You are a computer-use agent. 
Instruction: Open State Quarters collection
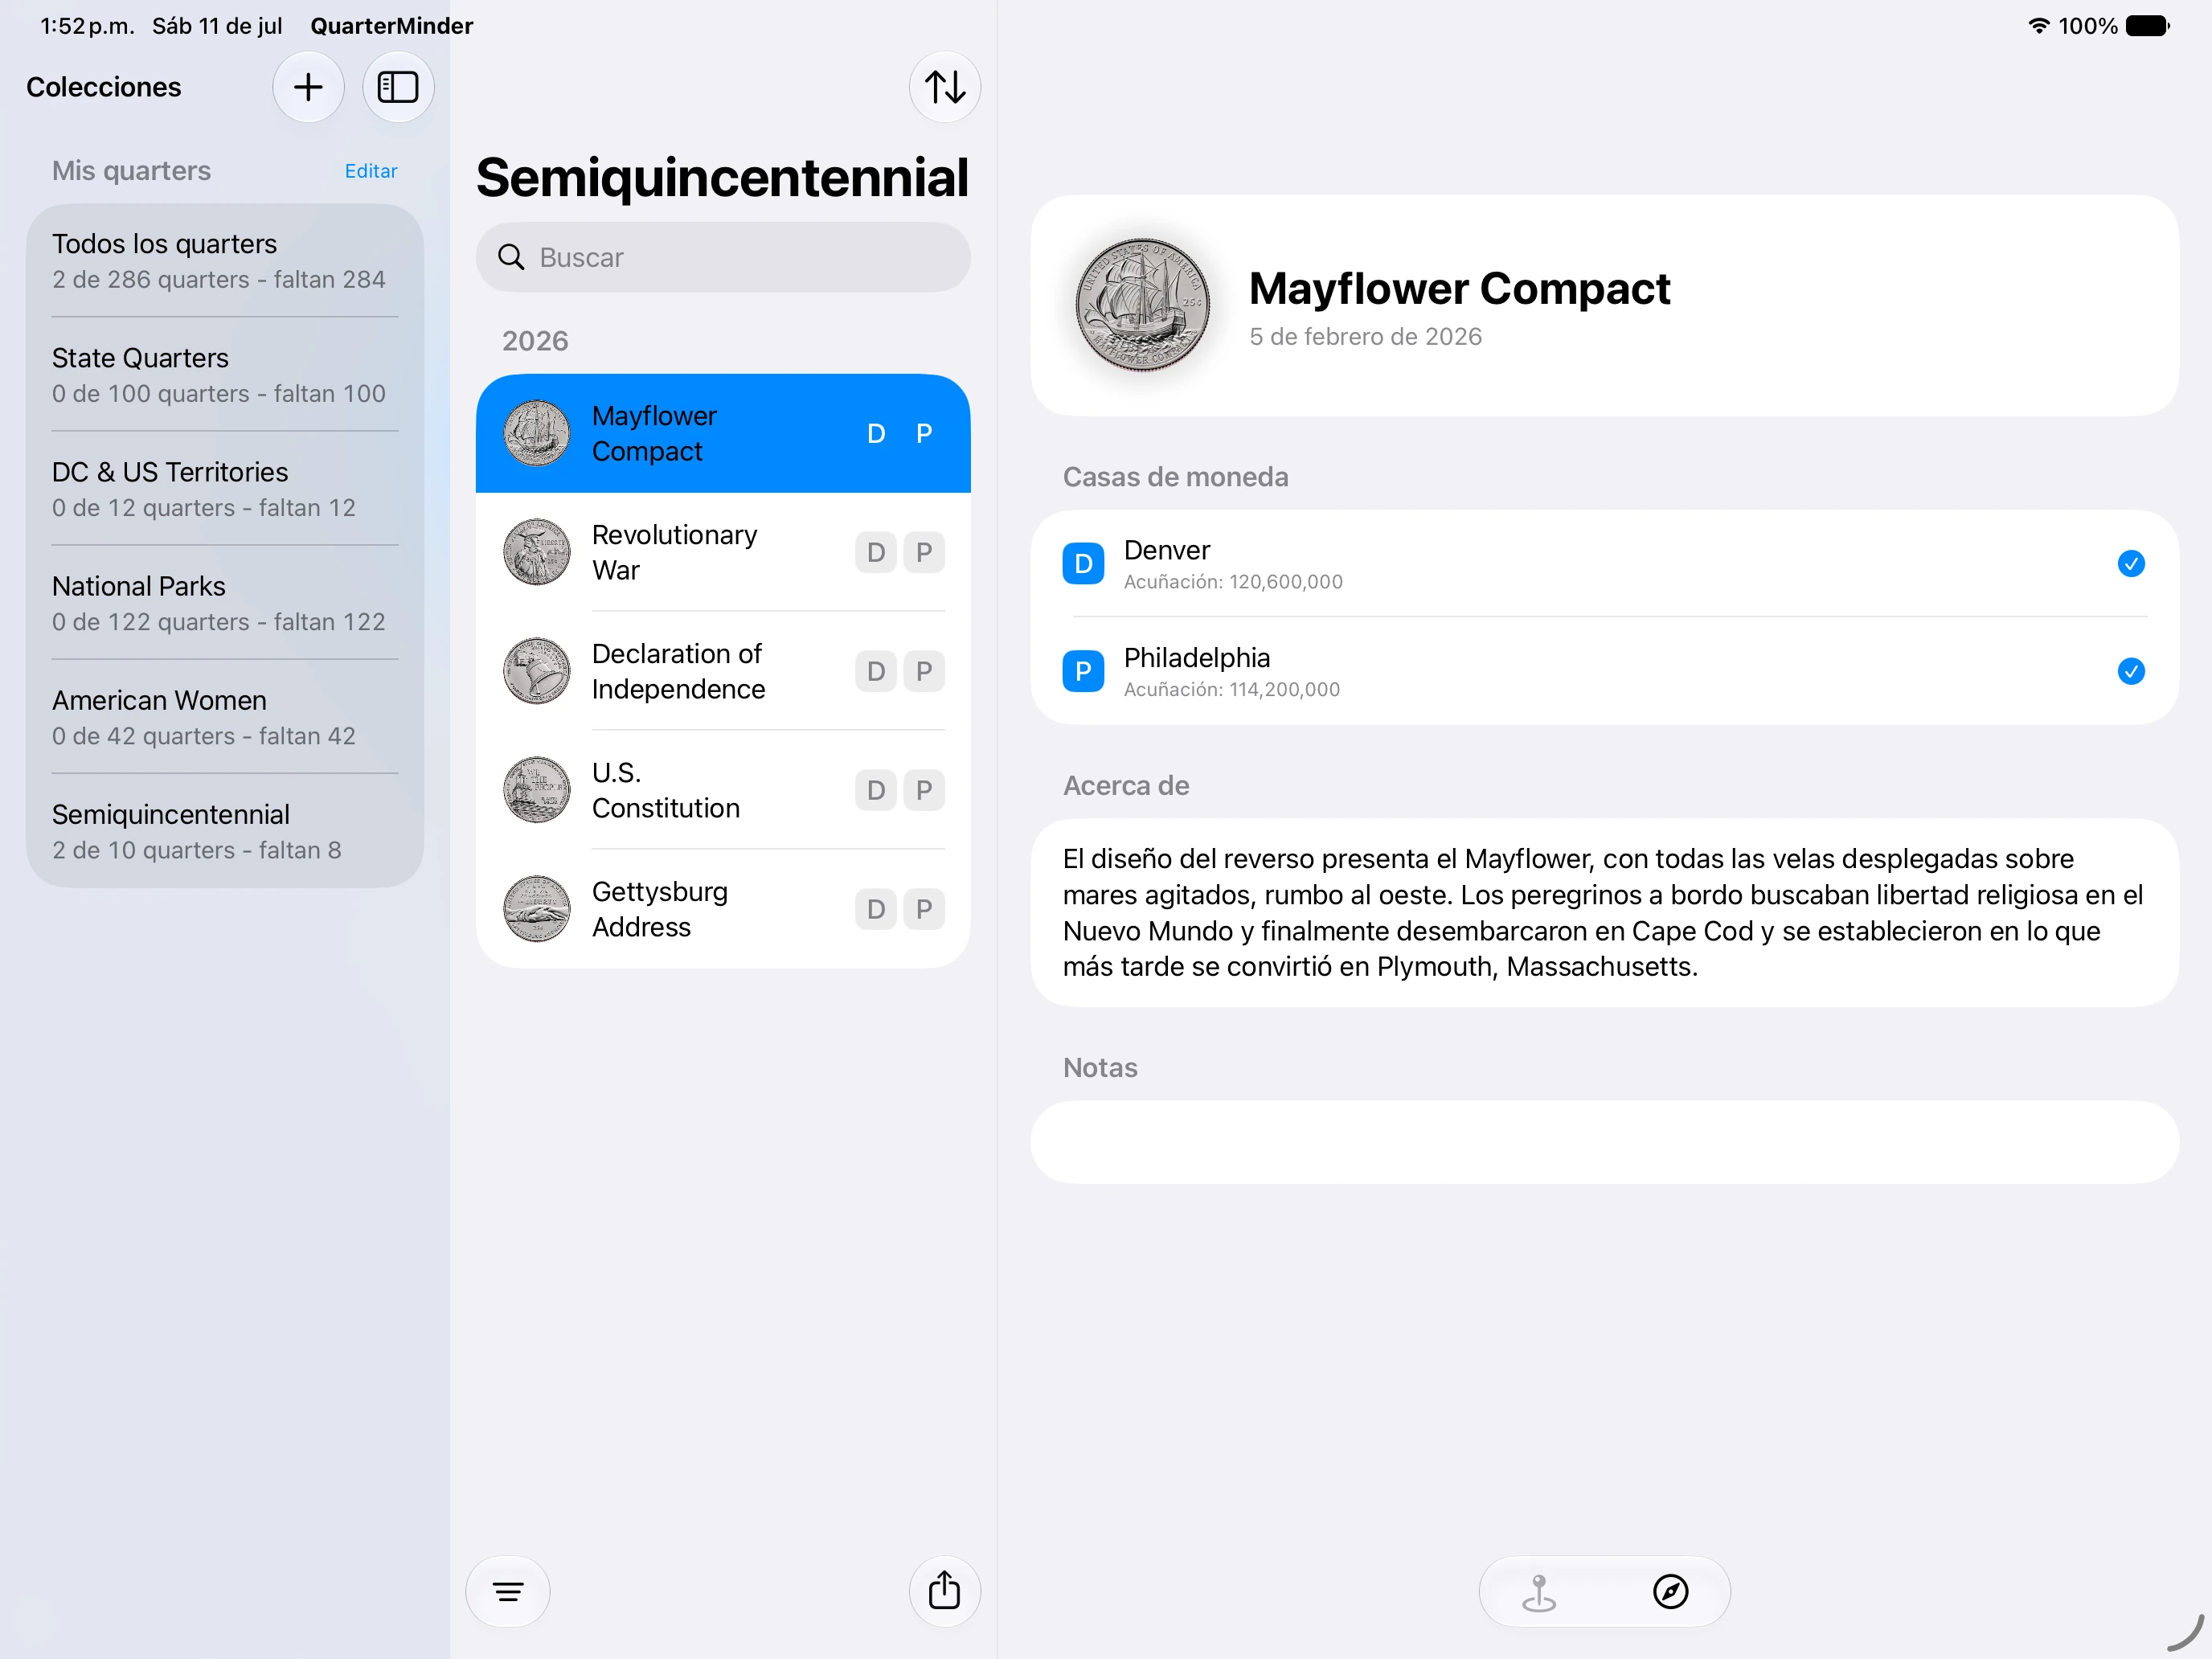(x=225, y=375)
